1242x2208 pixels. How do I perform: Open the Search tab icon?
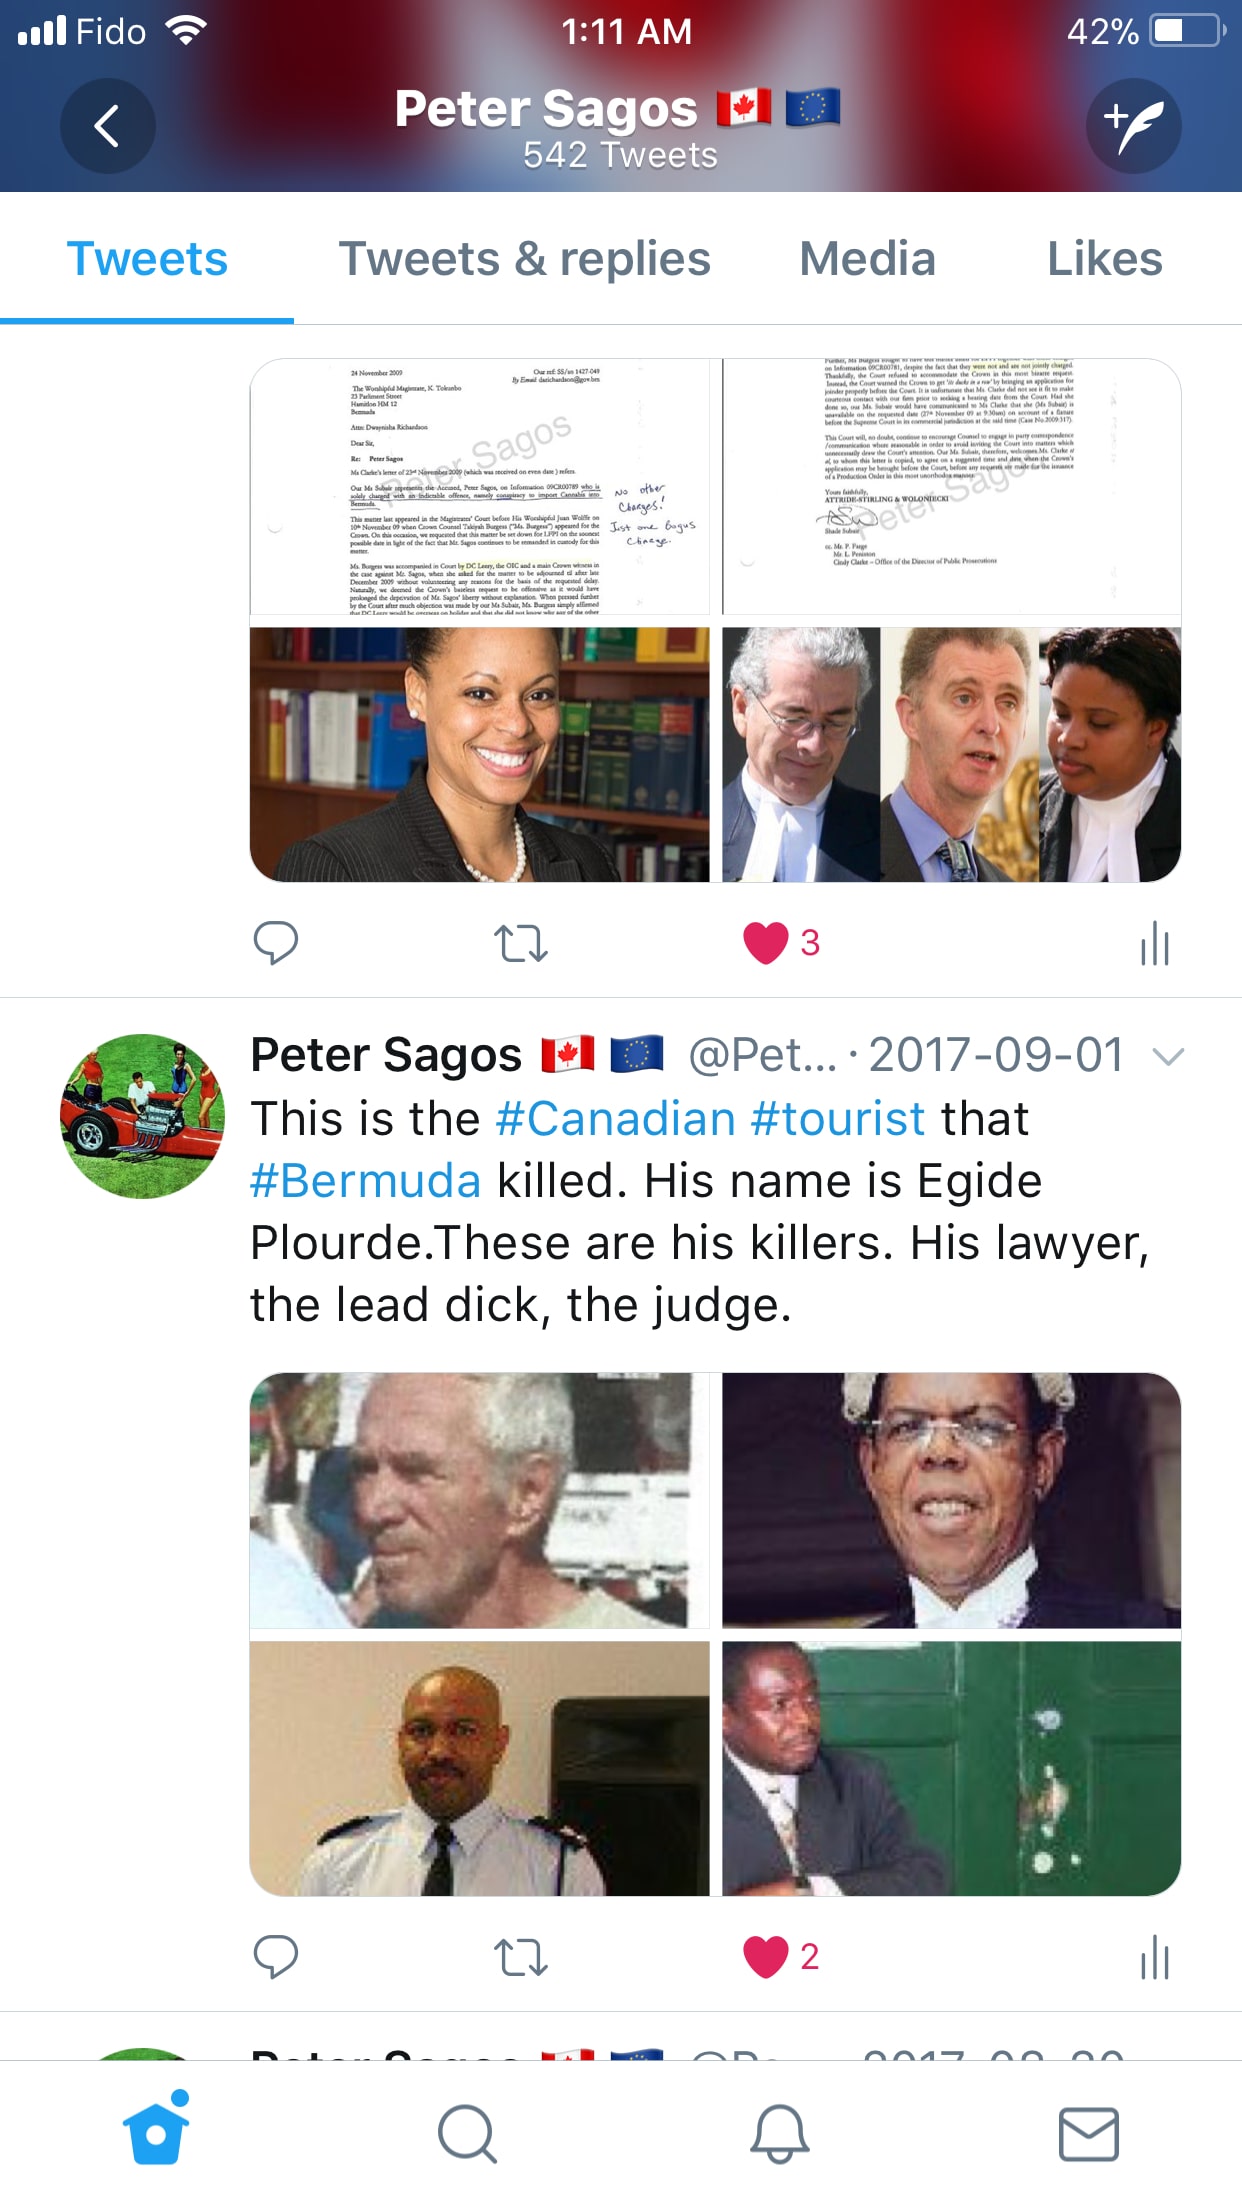[467, 2134]
